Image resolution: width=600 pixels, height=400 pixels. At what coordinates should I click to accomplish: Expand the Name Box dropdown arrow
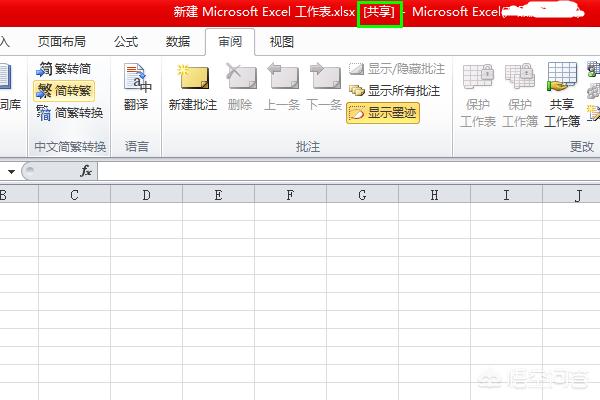point(10,171)
